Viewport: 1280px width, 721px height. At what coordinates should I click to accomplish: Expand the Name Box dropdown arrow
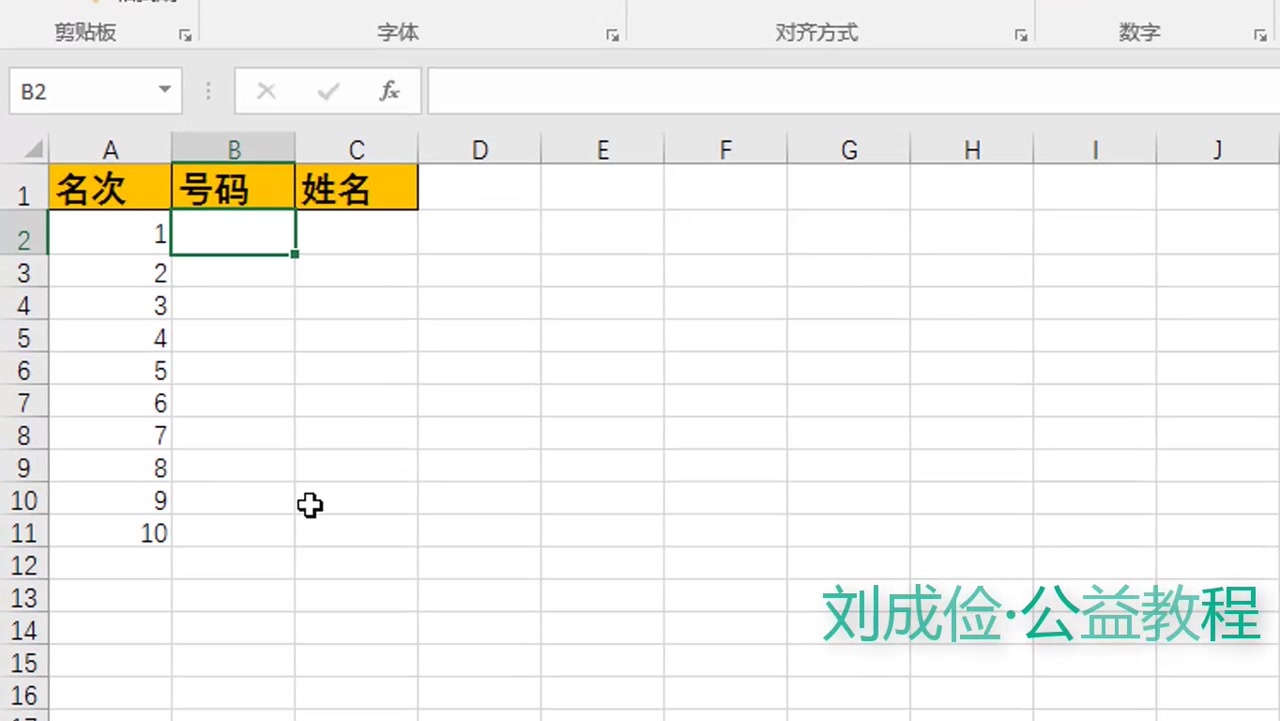pos(164,91)
